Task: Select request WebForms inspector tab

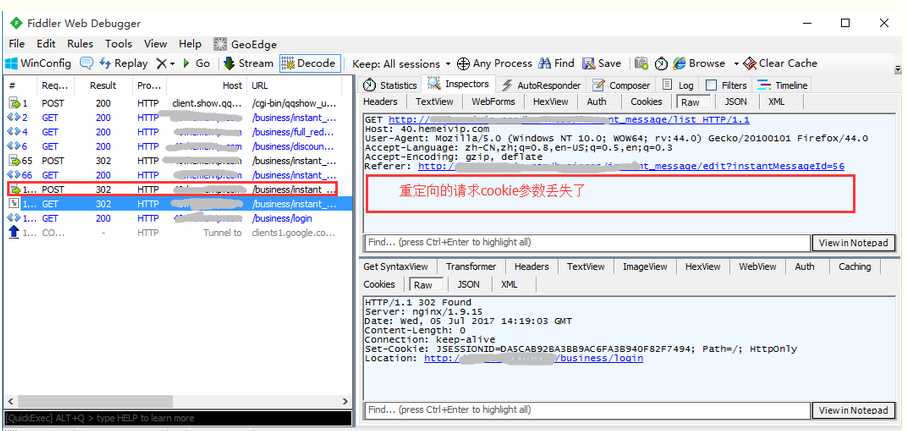Action: pyautogui.click(x=493, y=102)
